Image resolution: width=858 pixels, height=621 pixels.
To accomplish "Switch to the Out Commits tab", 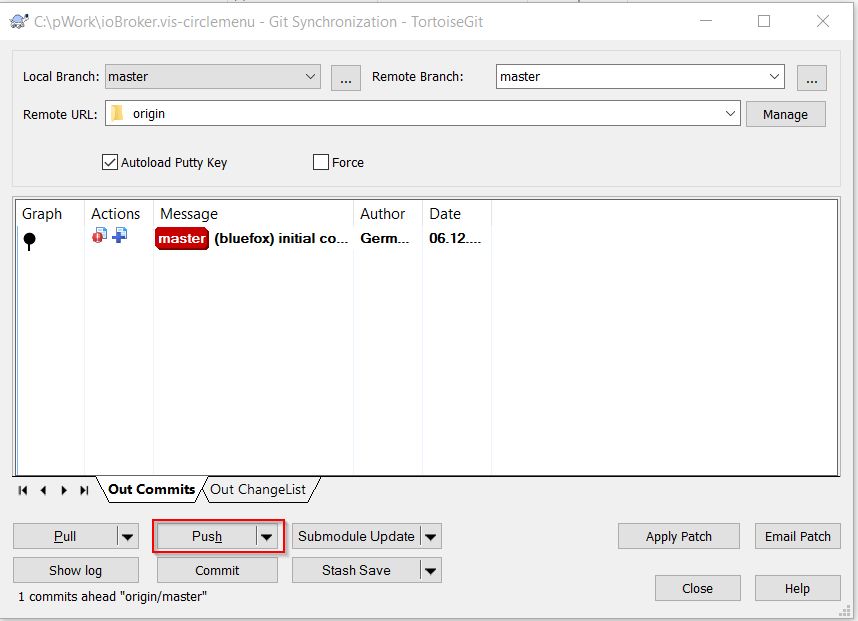I will tap(152, 489).
